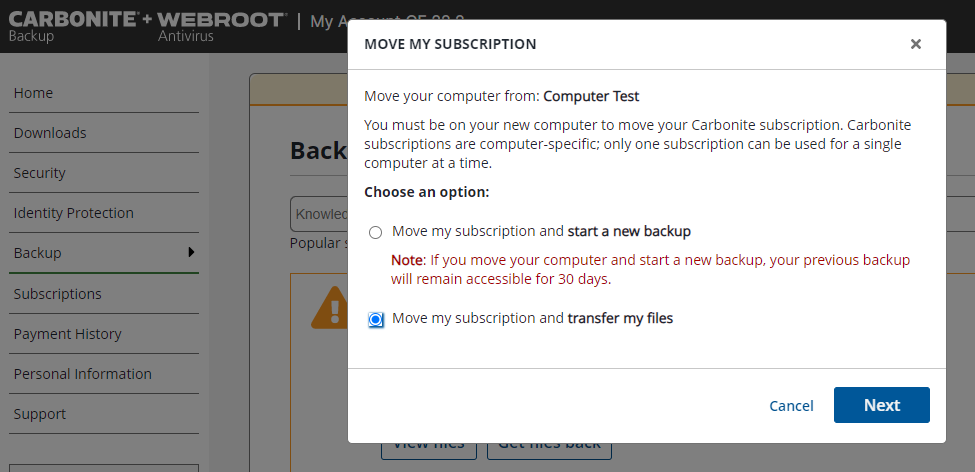This screenshot has height=472, width=975.
Task: Click the 'Computer Test' computer name
Action: [x=591, y=97]
